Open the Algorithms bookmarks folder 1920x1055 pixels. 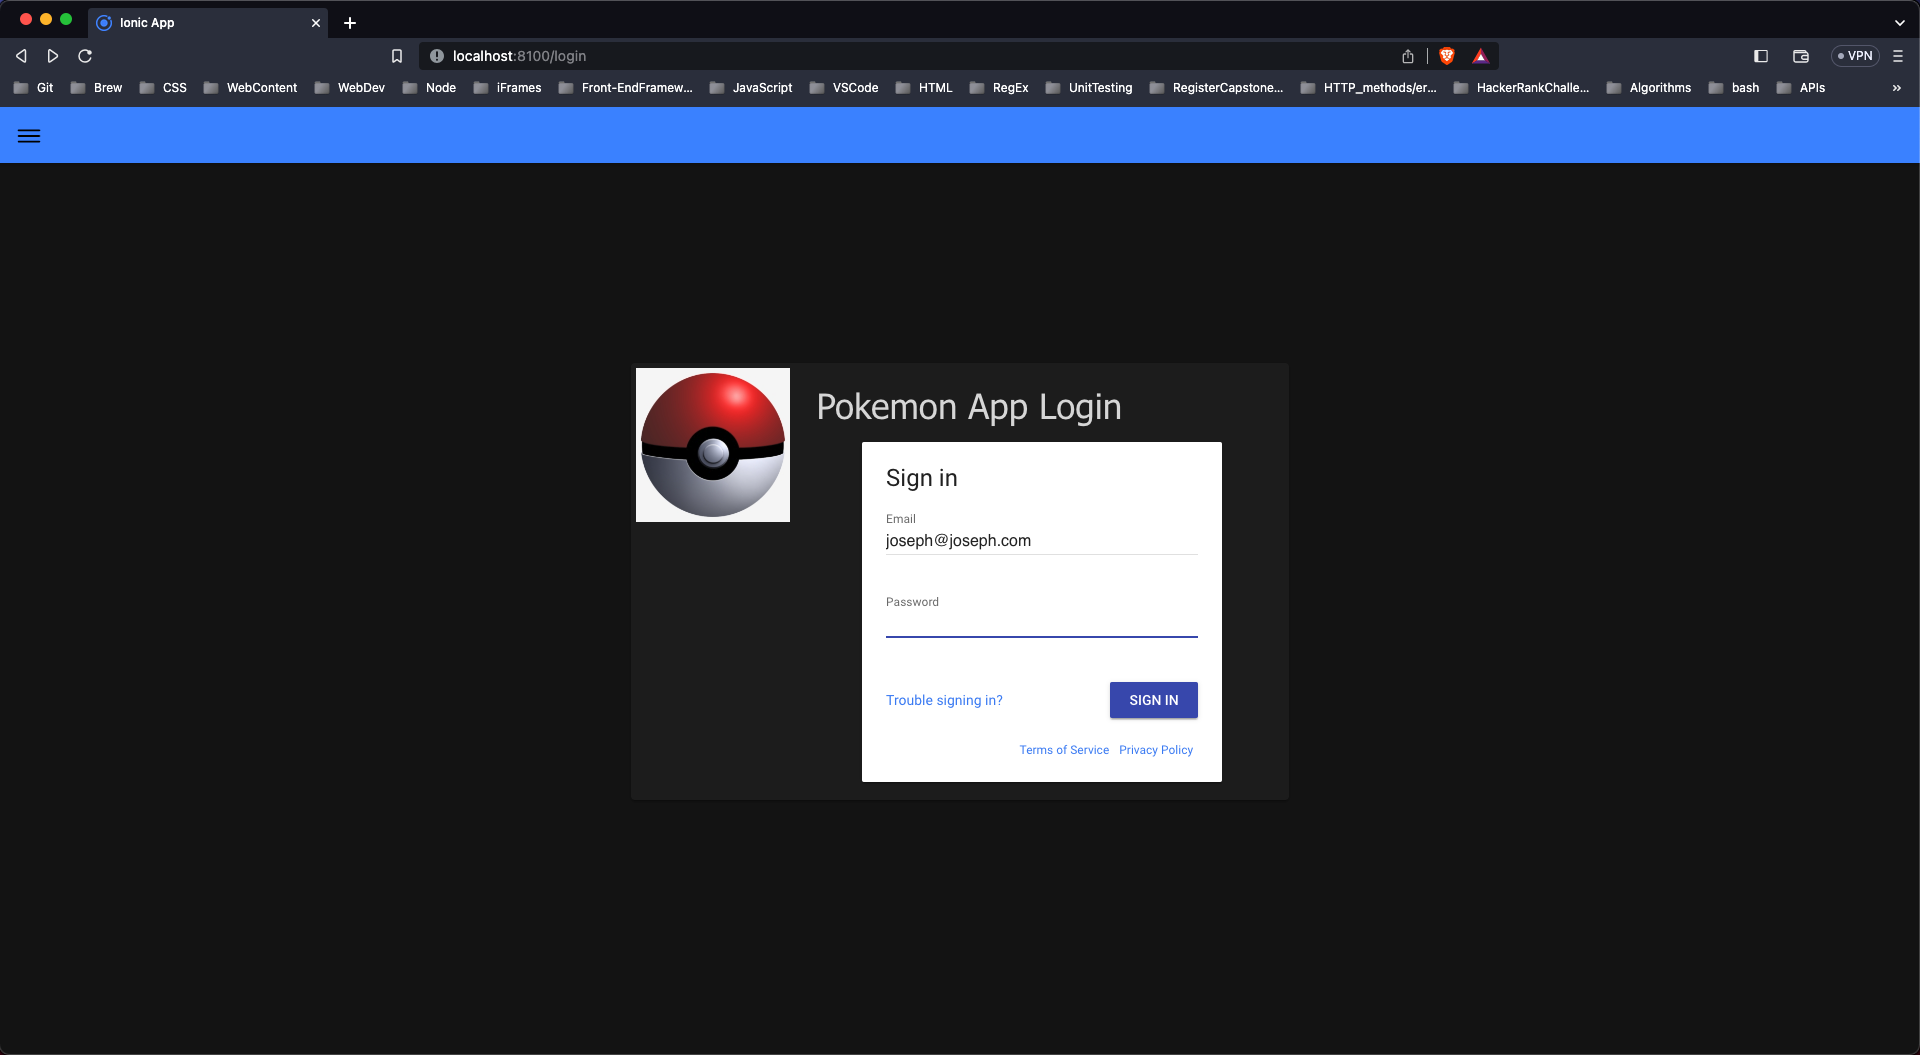[1649, 88]
